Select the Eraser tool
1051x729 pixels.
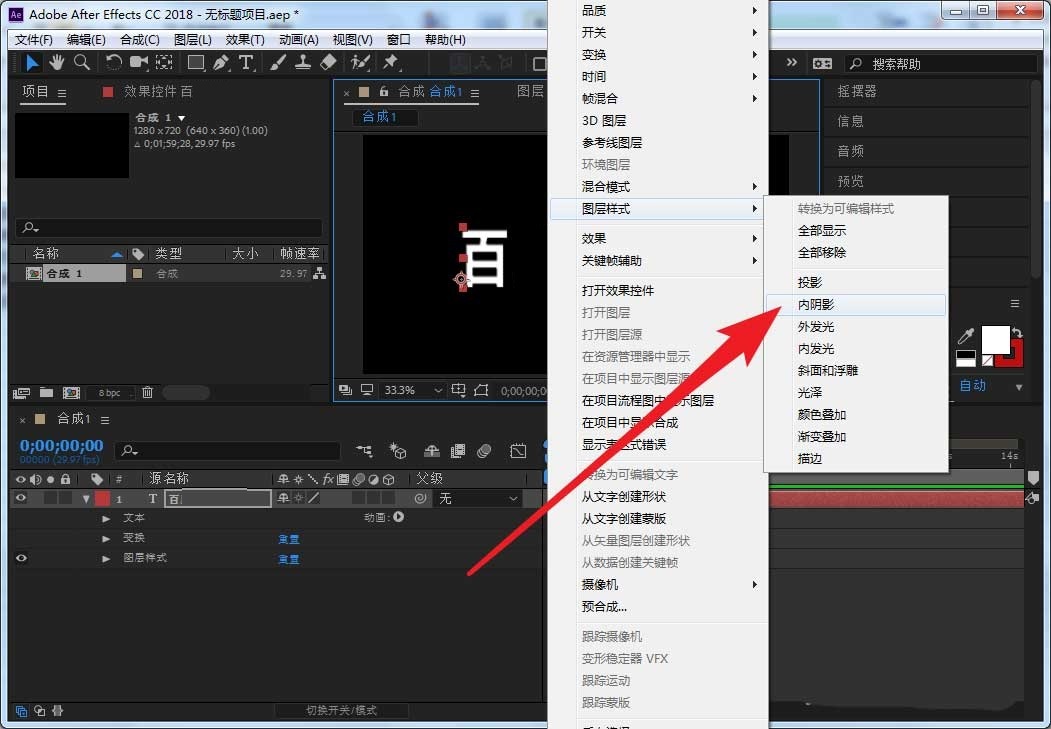(327, 64)
